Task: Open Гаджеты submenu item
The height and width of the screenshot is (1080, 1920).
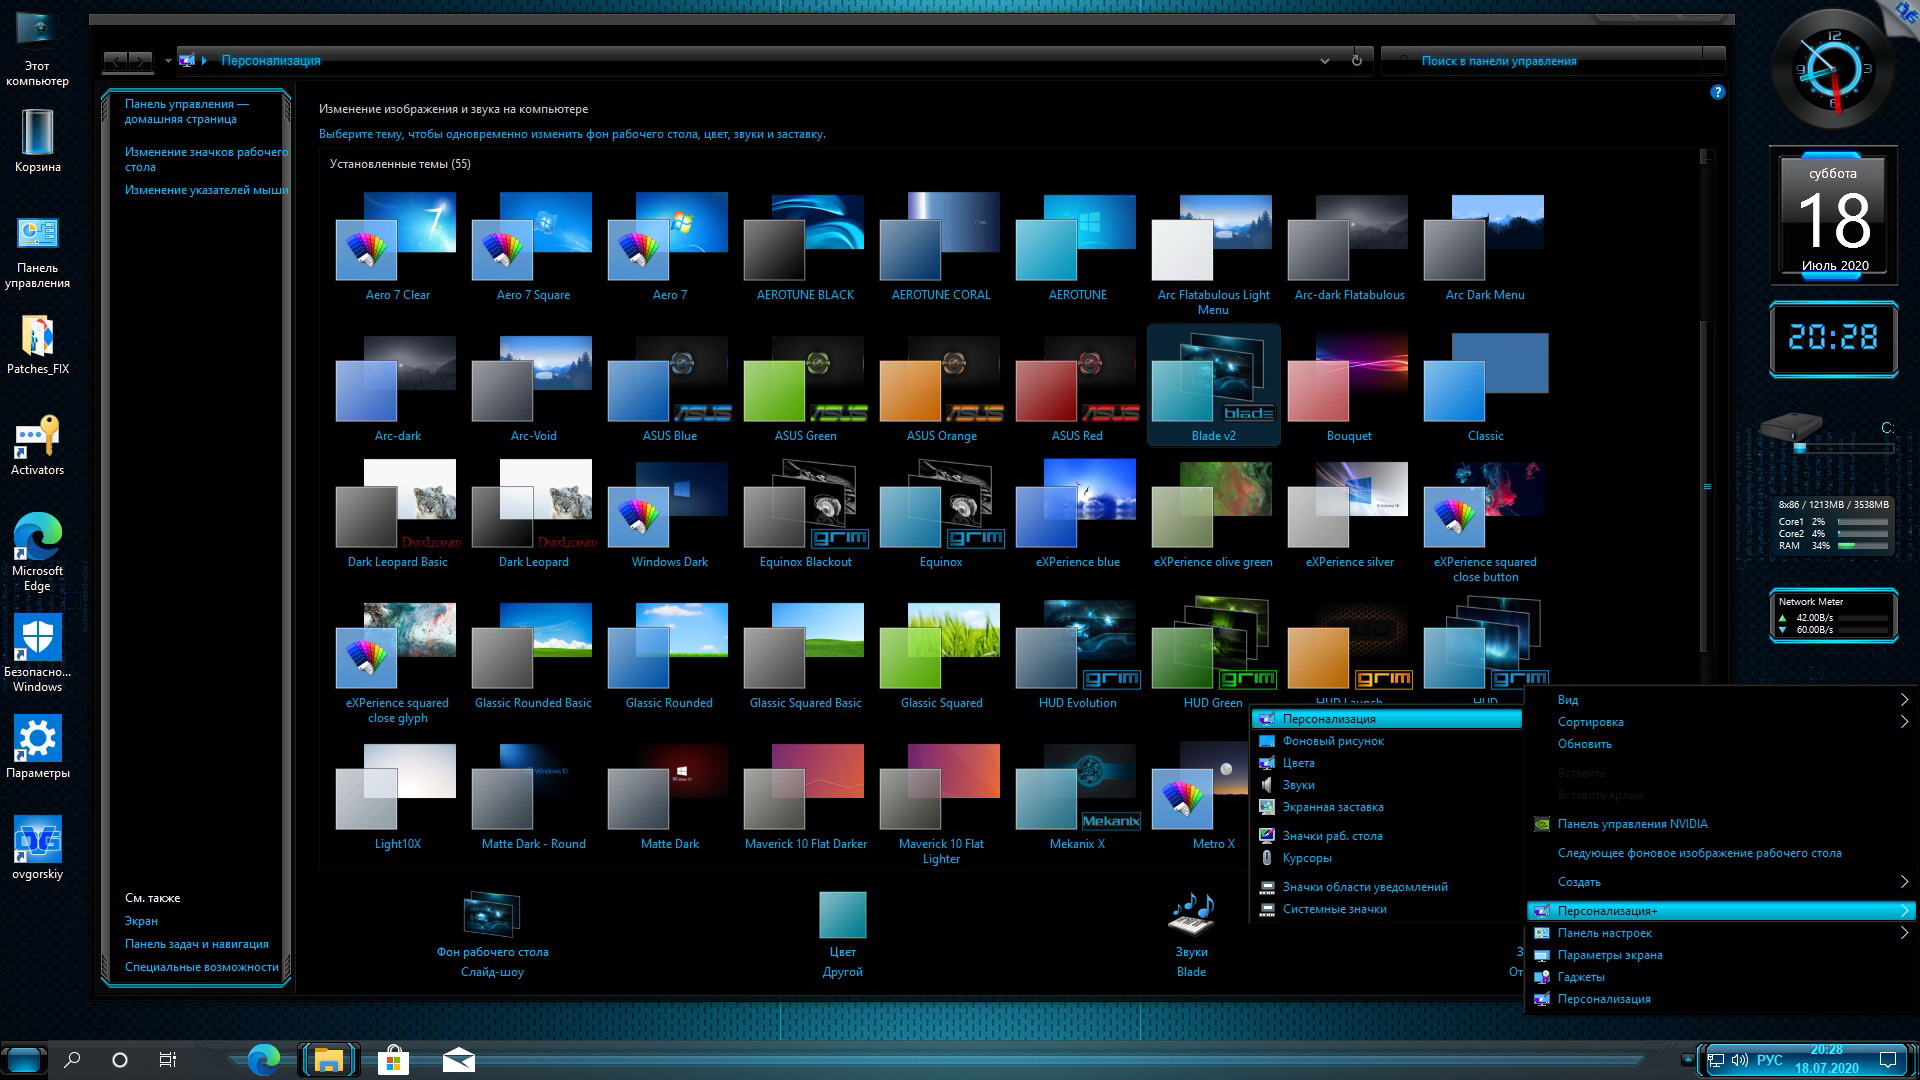Action: [x=1580, y=976]
